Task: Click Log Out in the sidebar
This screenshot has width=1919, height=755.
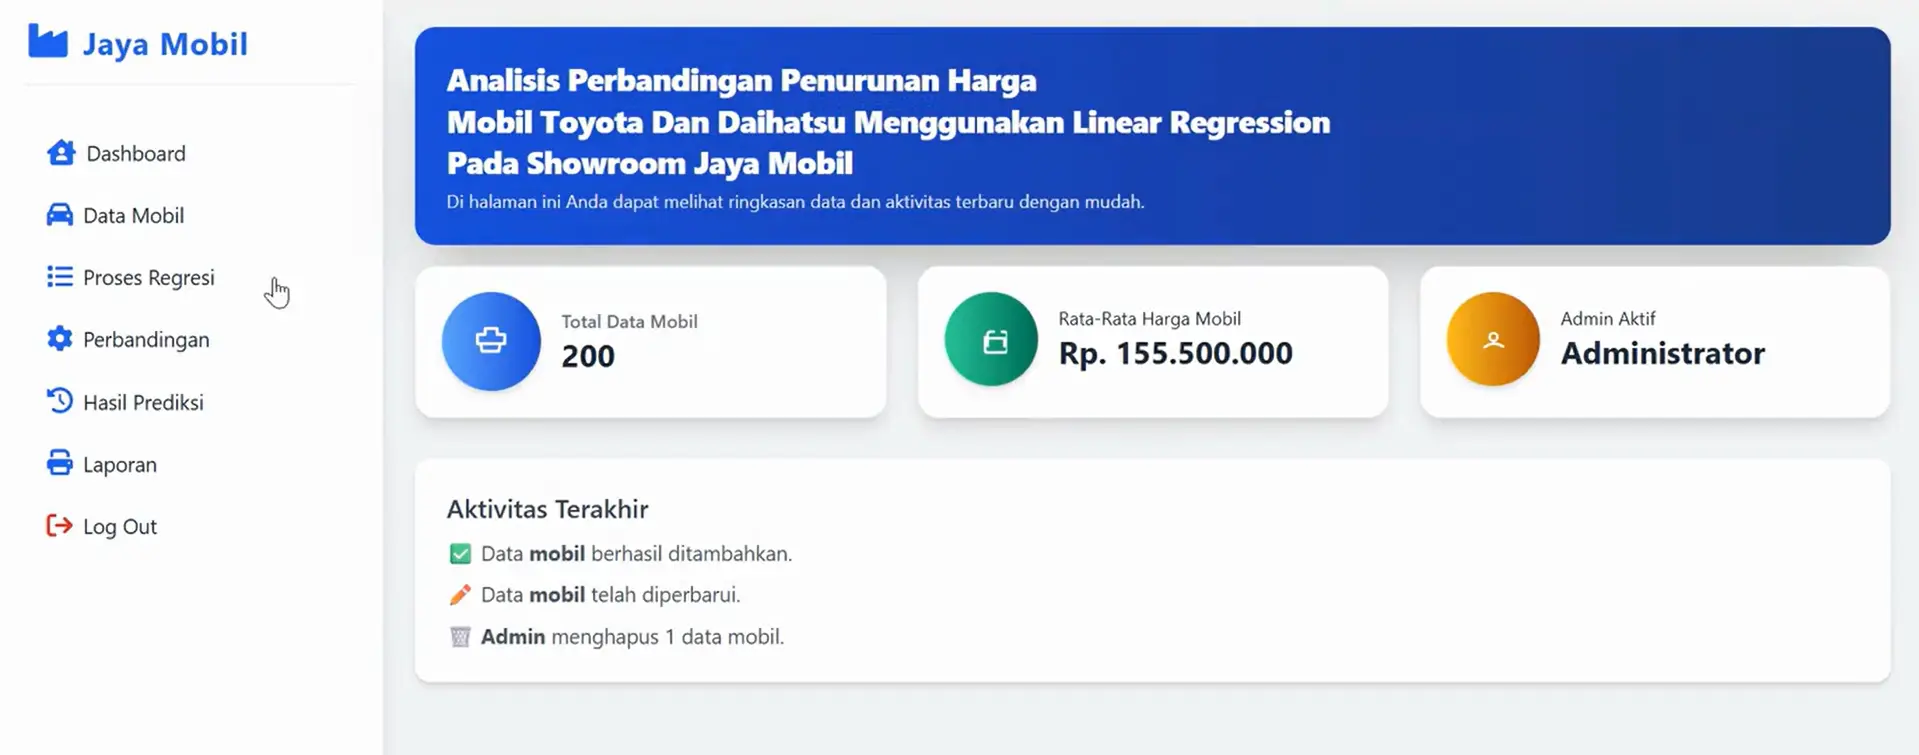Action: [119, 525]
